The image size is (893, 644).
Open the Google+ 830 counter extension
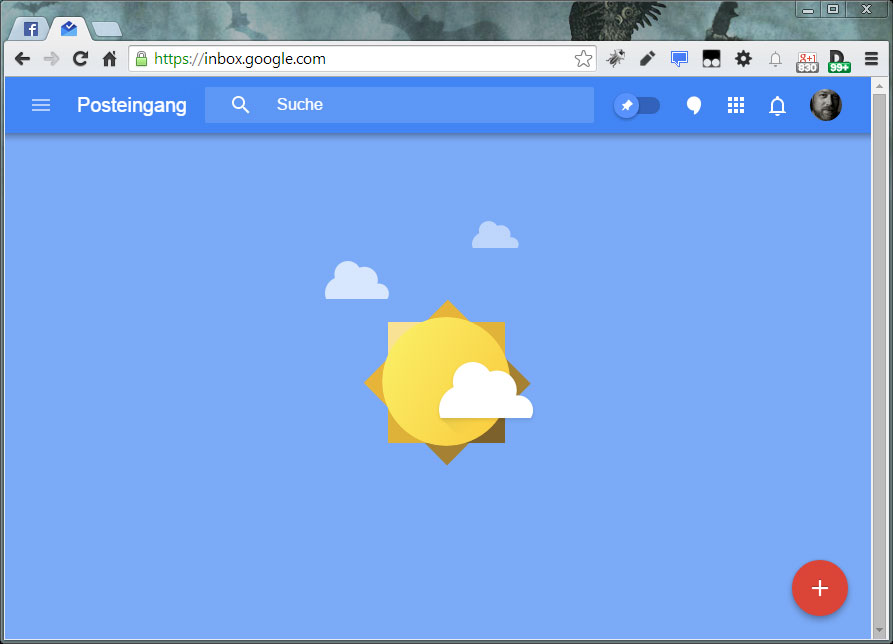click(807, 62)
